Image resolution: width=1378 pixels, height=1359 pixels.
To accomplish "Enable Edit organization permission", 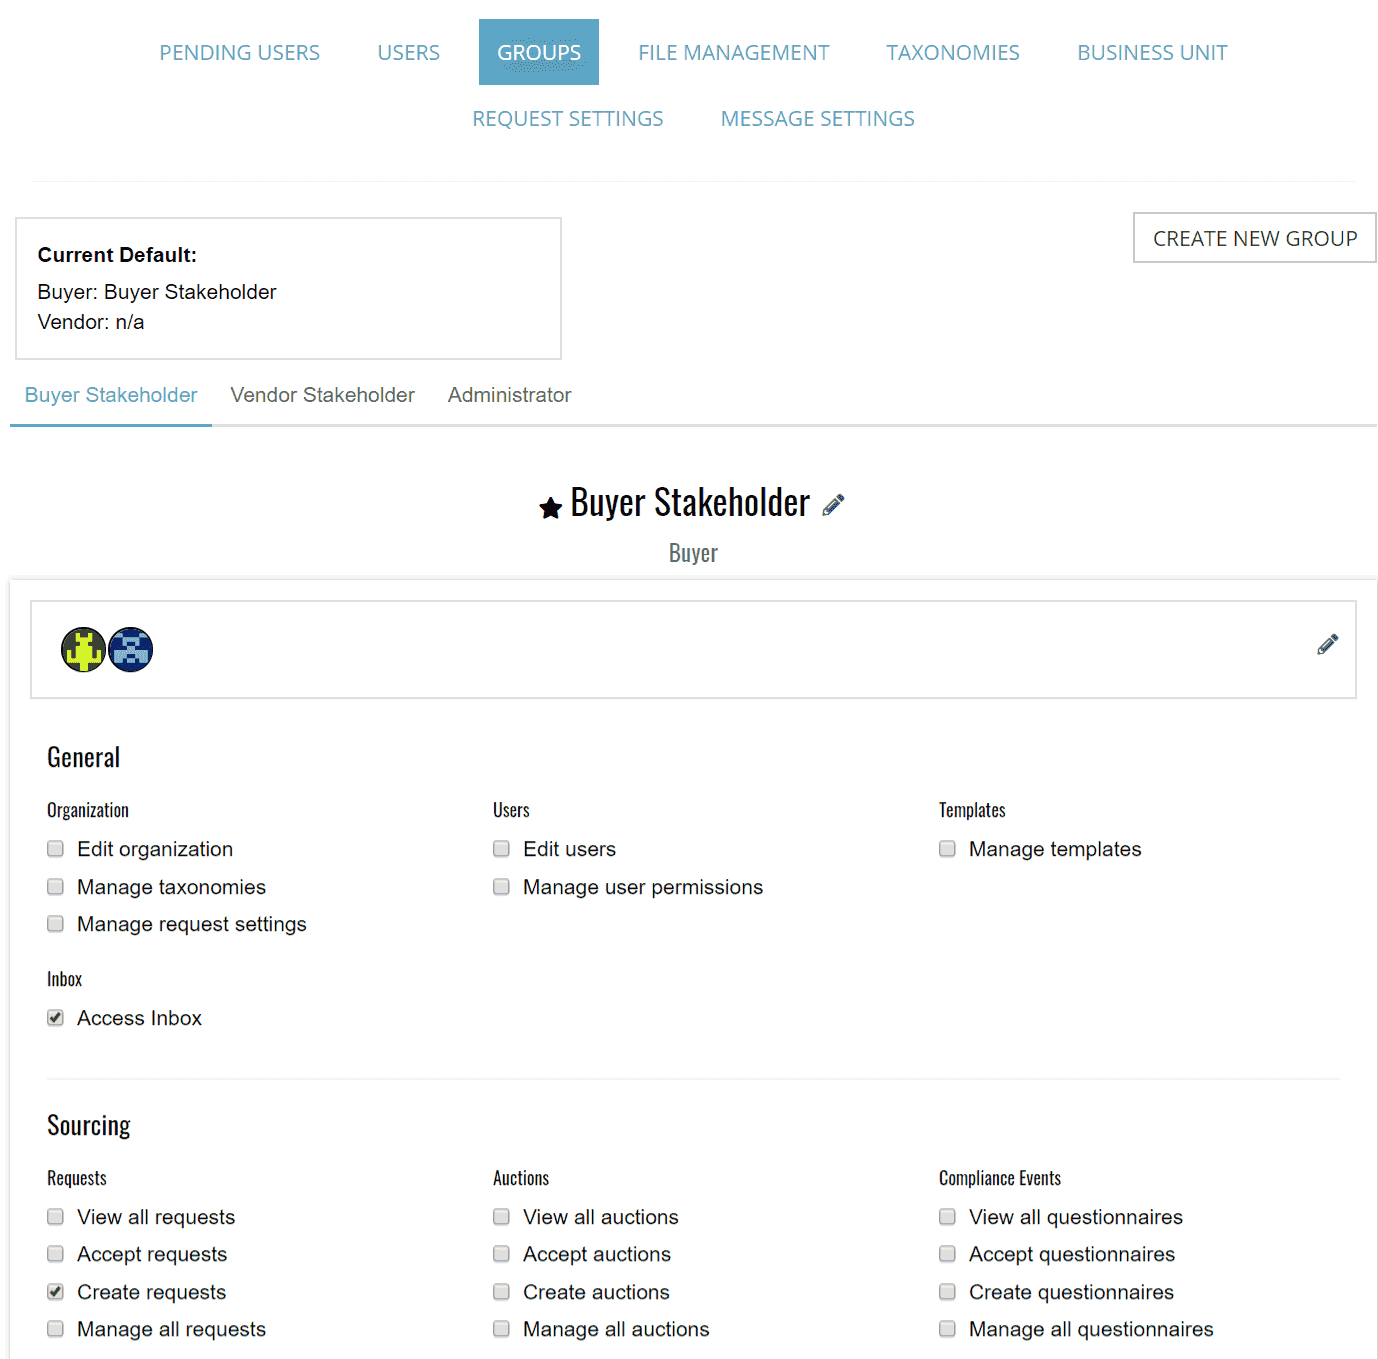I will [56, 849].
